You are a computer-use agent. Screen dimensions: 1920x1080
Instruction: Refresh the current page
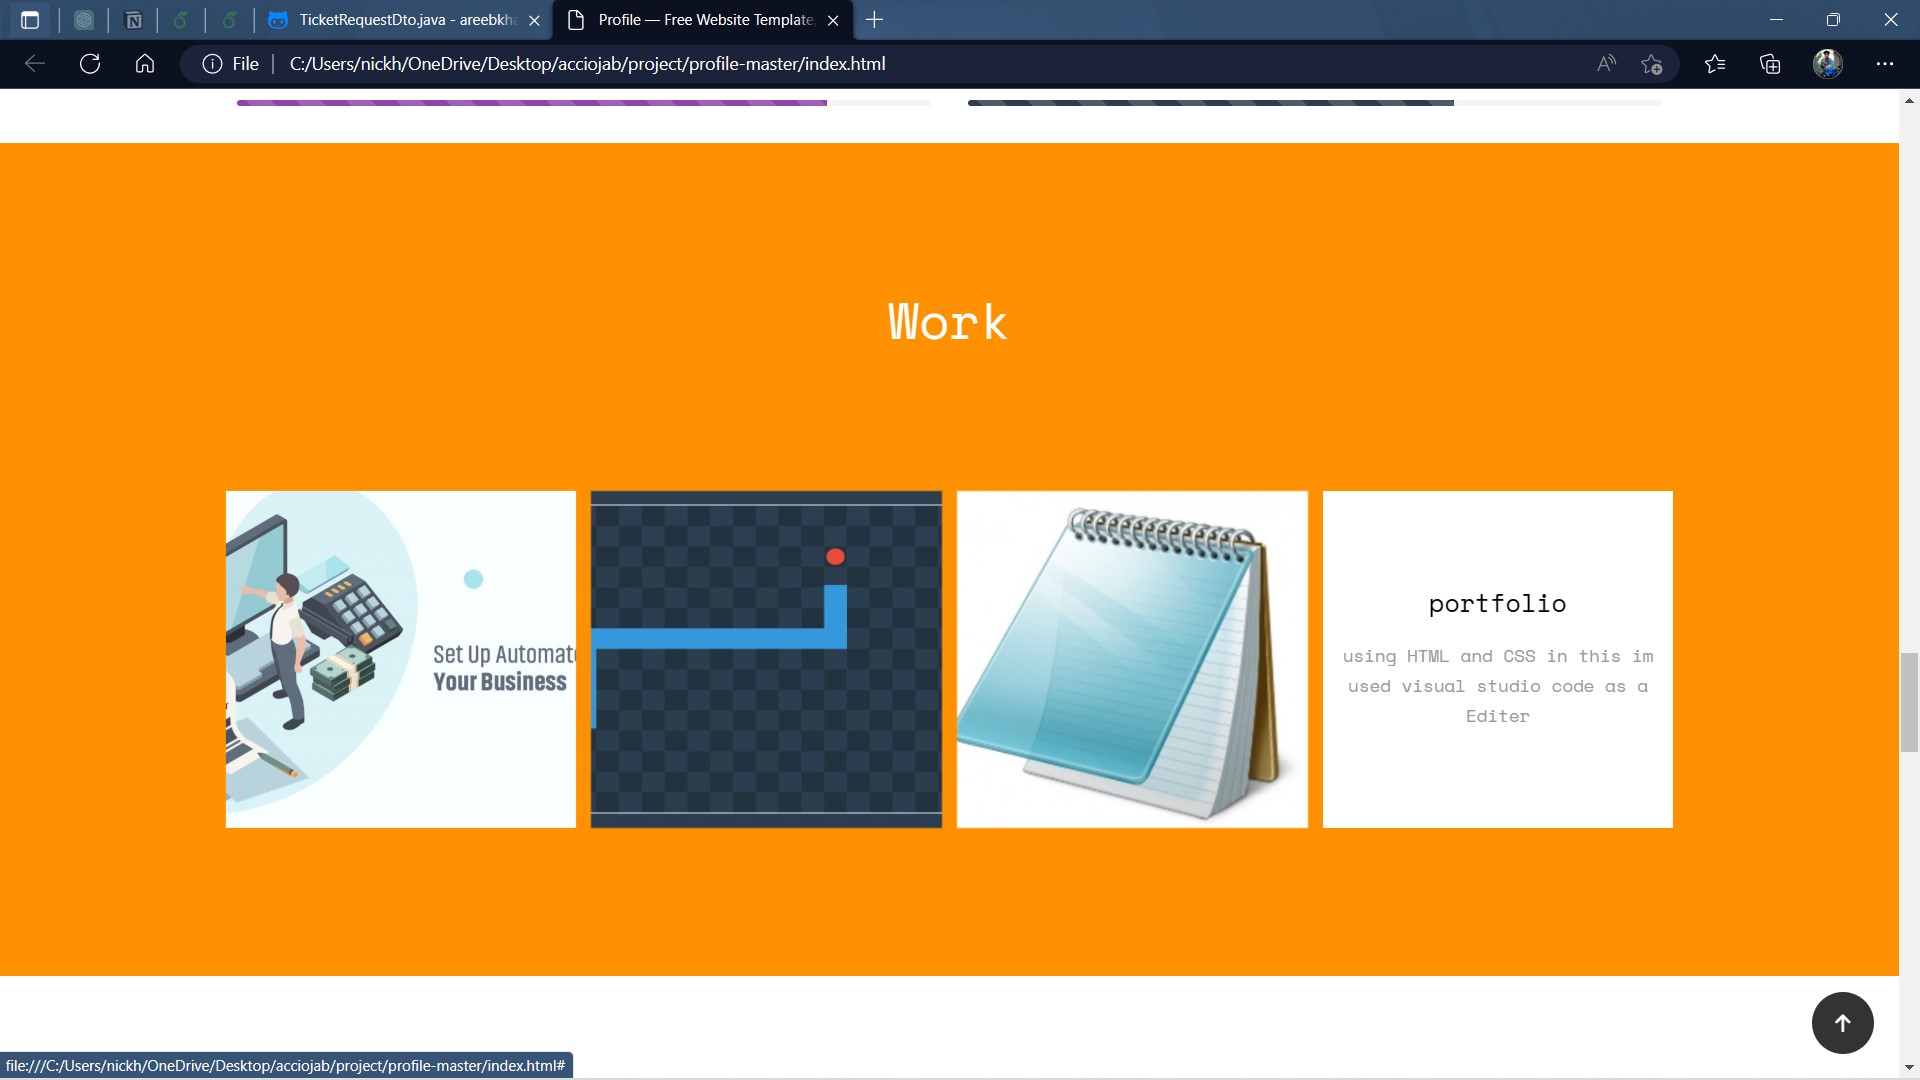[90, 63]
